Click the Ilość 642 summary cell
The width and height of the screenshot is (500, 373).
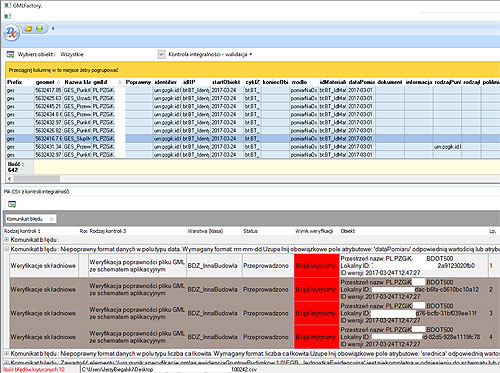(19, 167)
